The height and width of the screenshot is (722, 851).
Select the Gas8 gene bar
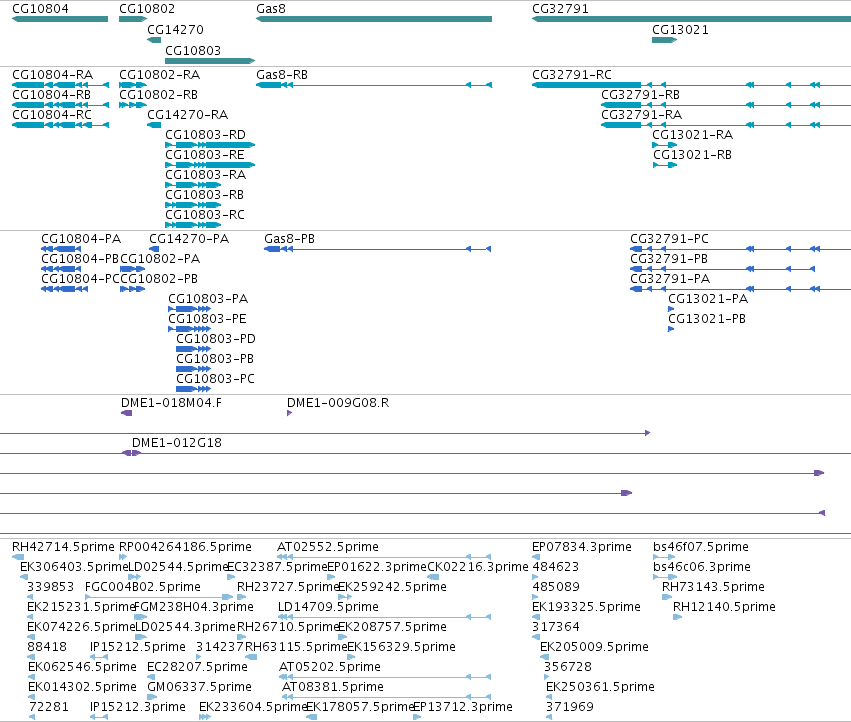(x=374, y=19)
